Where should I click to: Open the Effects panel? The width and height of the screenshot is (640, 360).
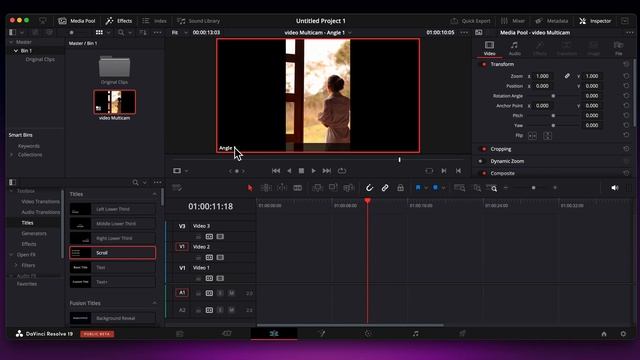pyautogui.click(x=119, y=21)
